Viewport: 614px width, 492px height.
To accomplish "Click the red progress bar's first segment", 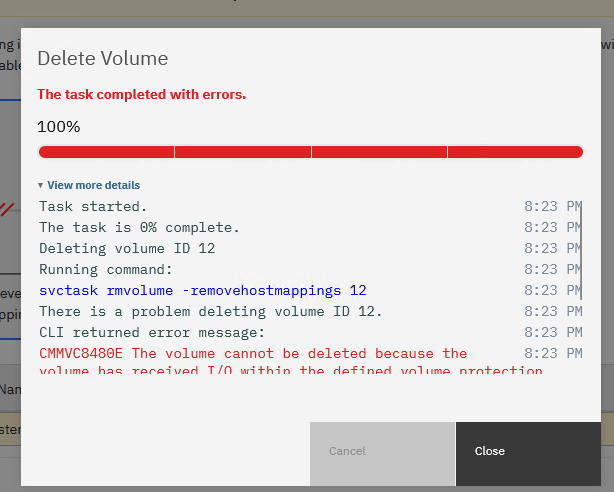I will click(106, 152).
